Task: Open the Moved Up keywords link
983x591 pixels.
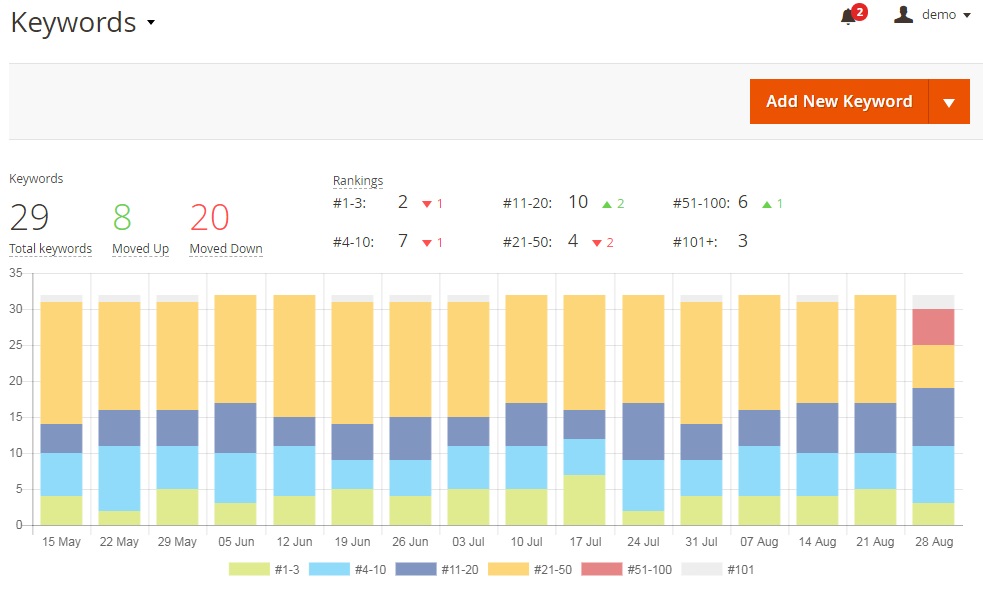Action: [140, 249]
